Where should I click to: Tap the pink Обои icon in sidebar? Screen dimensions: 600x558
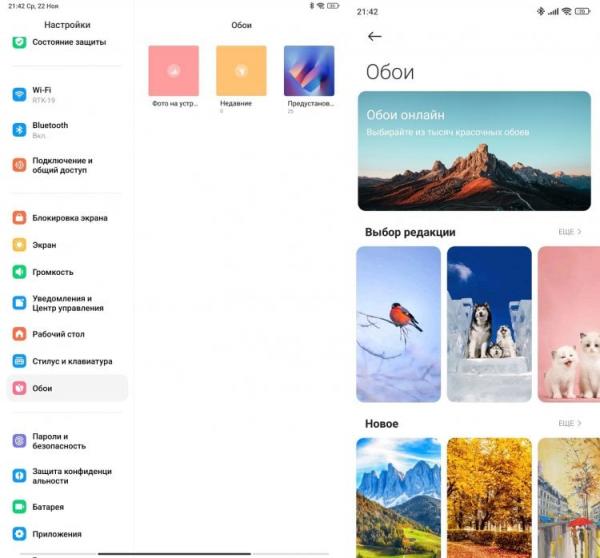tap(19, 388)
